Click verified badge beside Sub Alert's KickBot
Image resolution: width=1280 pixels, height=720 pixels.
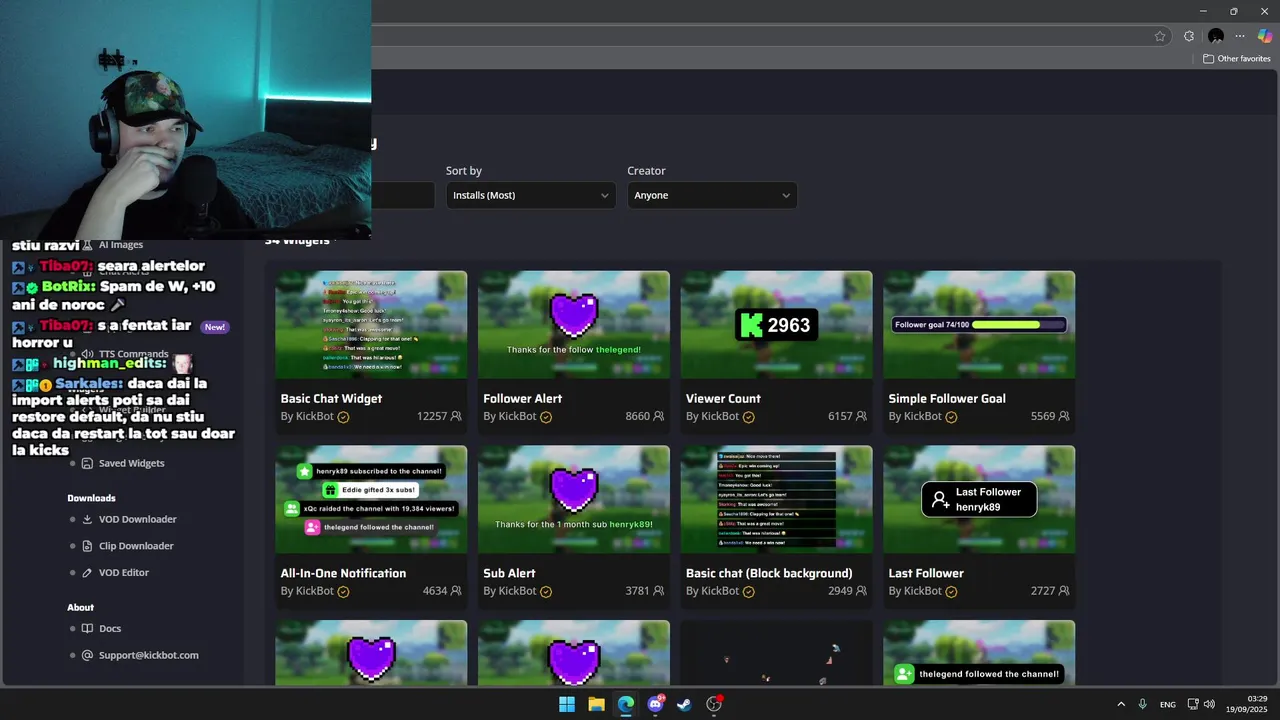click(546, 592)
